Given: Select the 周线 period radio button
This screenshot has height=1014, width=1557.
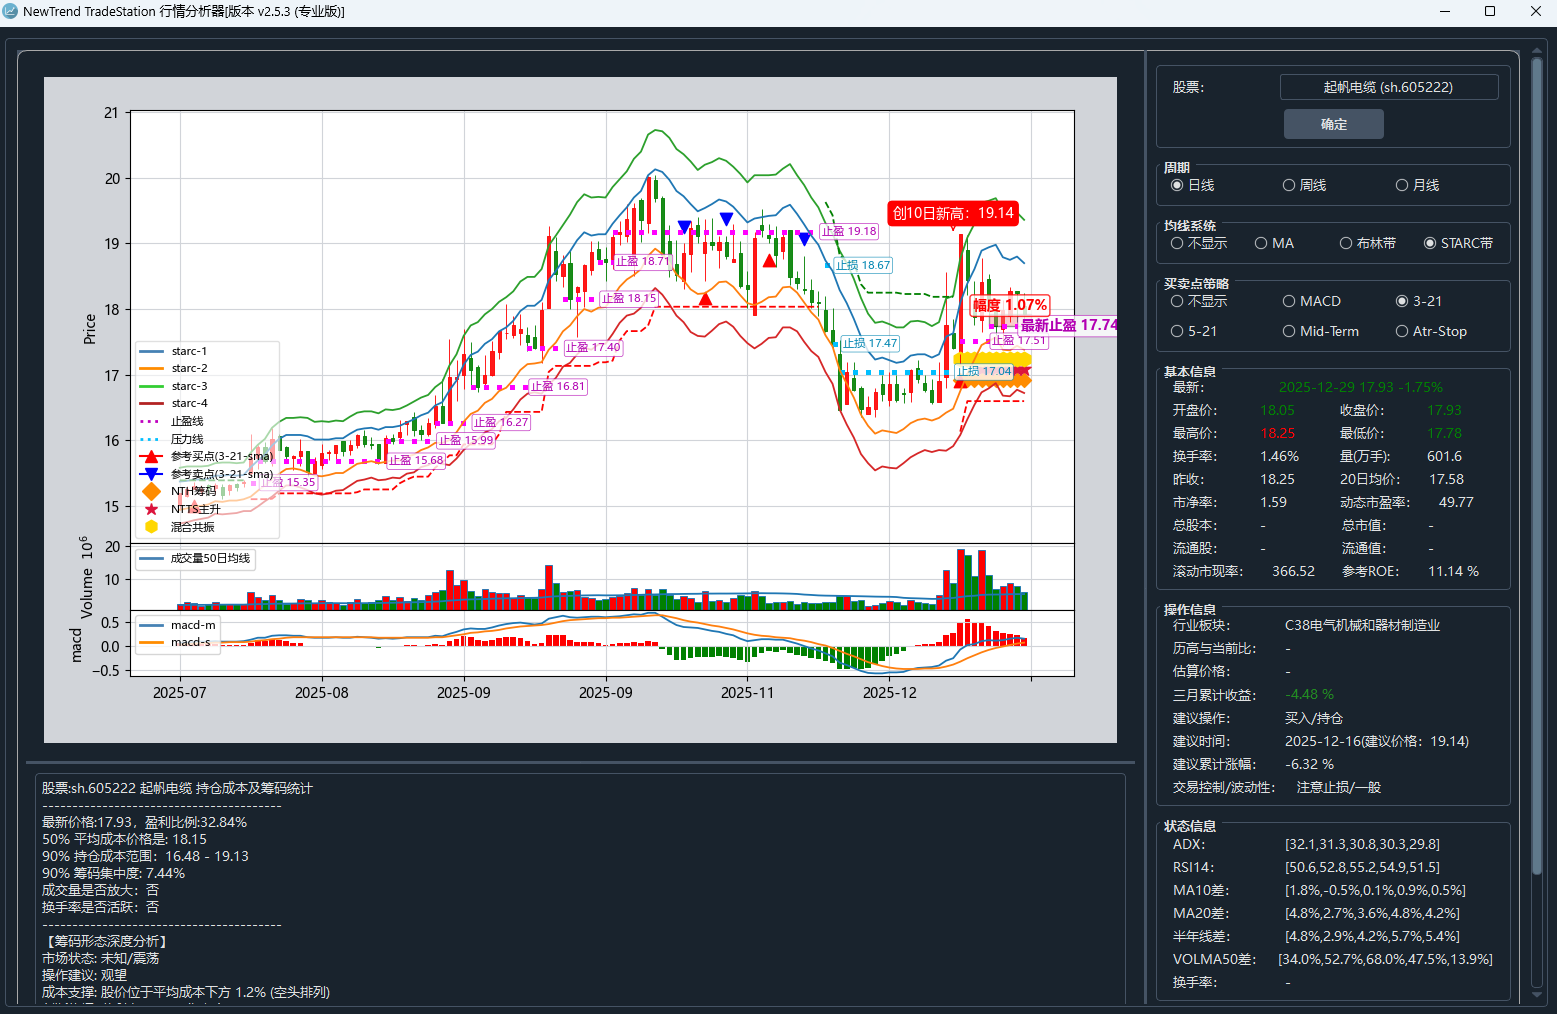Looking at the screenshot, I should pyautogui.click(x=1289, y=184).
